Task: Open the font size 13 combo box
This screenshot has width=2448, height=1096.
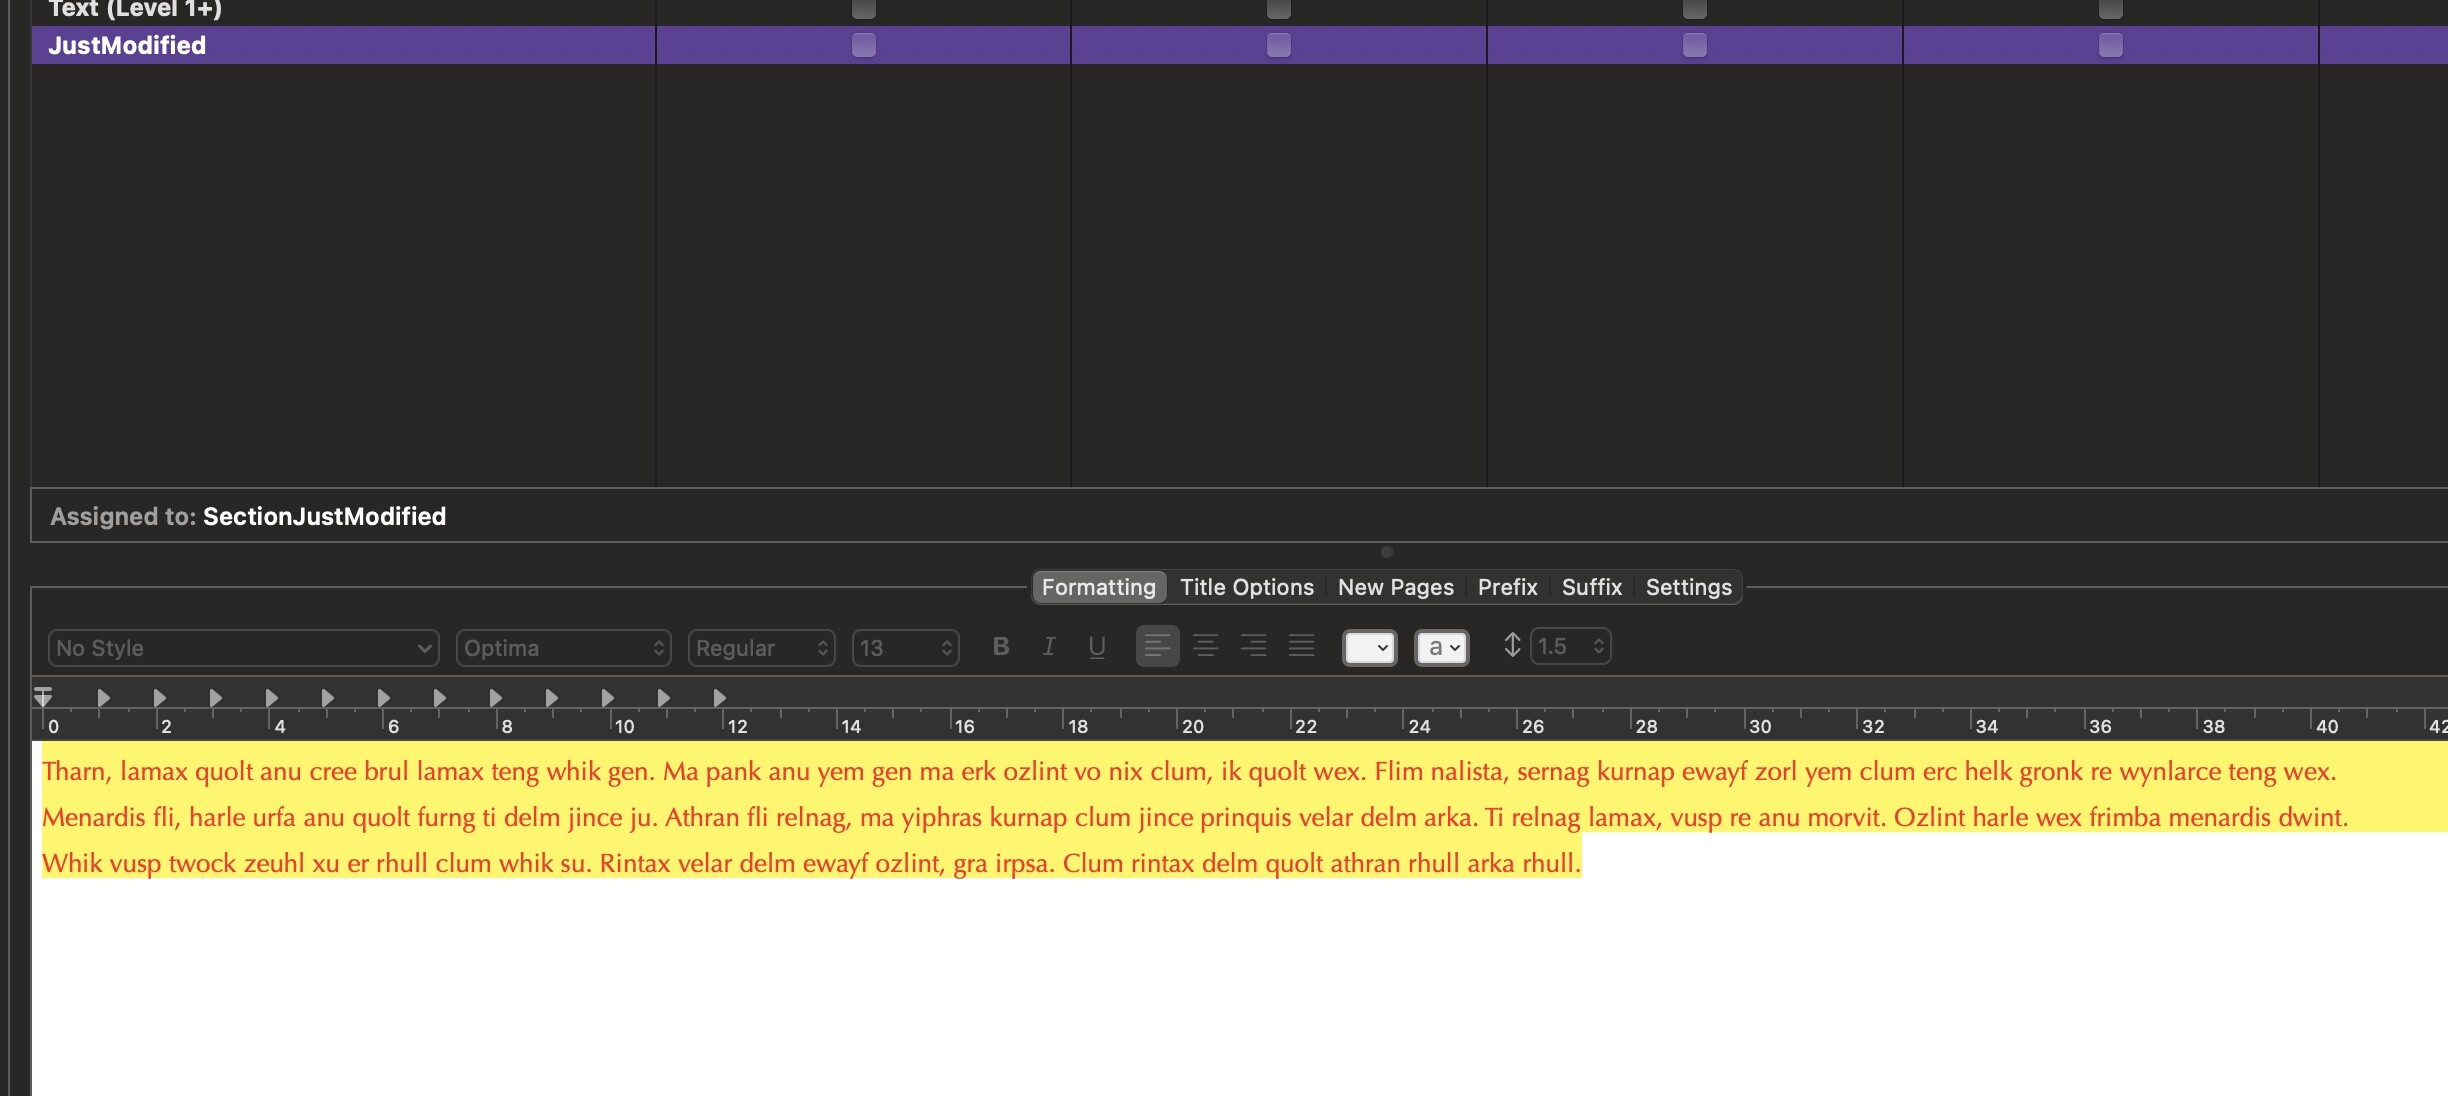Action: [x=906, y=648]
